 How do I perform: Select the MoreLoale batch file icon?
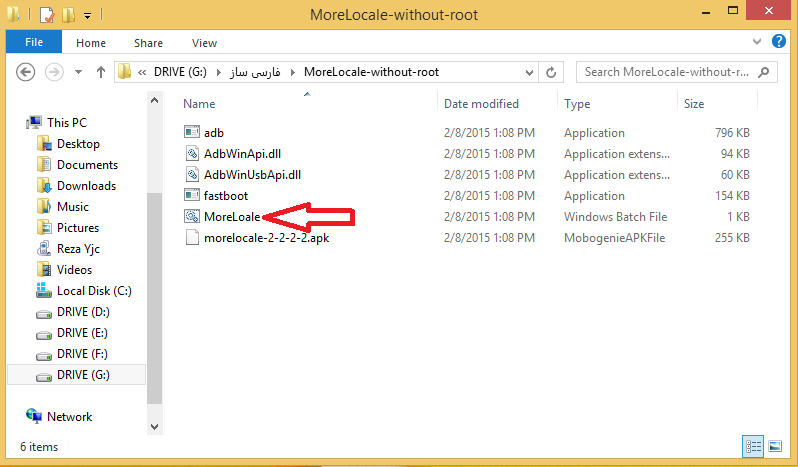(x=192, y=217)
